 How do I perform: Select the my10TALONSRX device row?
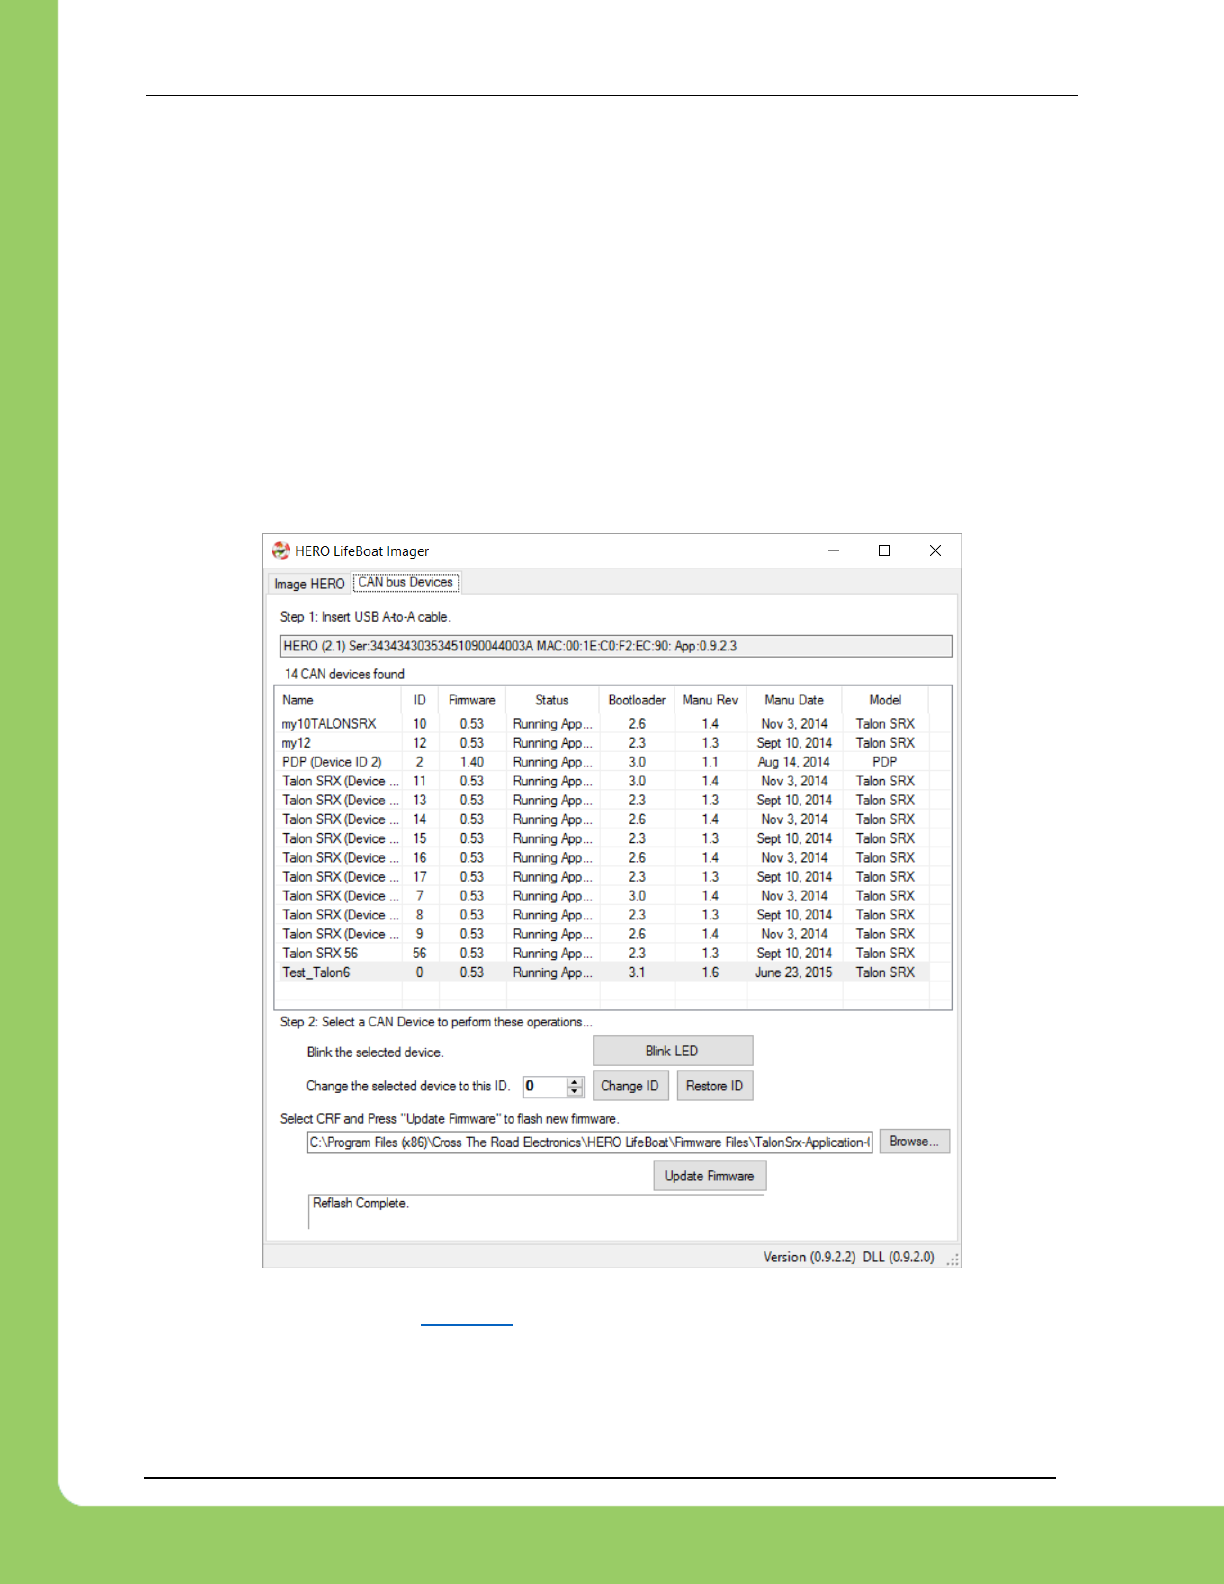pyautogui.click(x=602, y=724)
